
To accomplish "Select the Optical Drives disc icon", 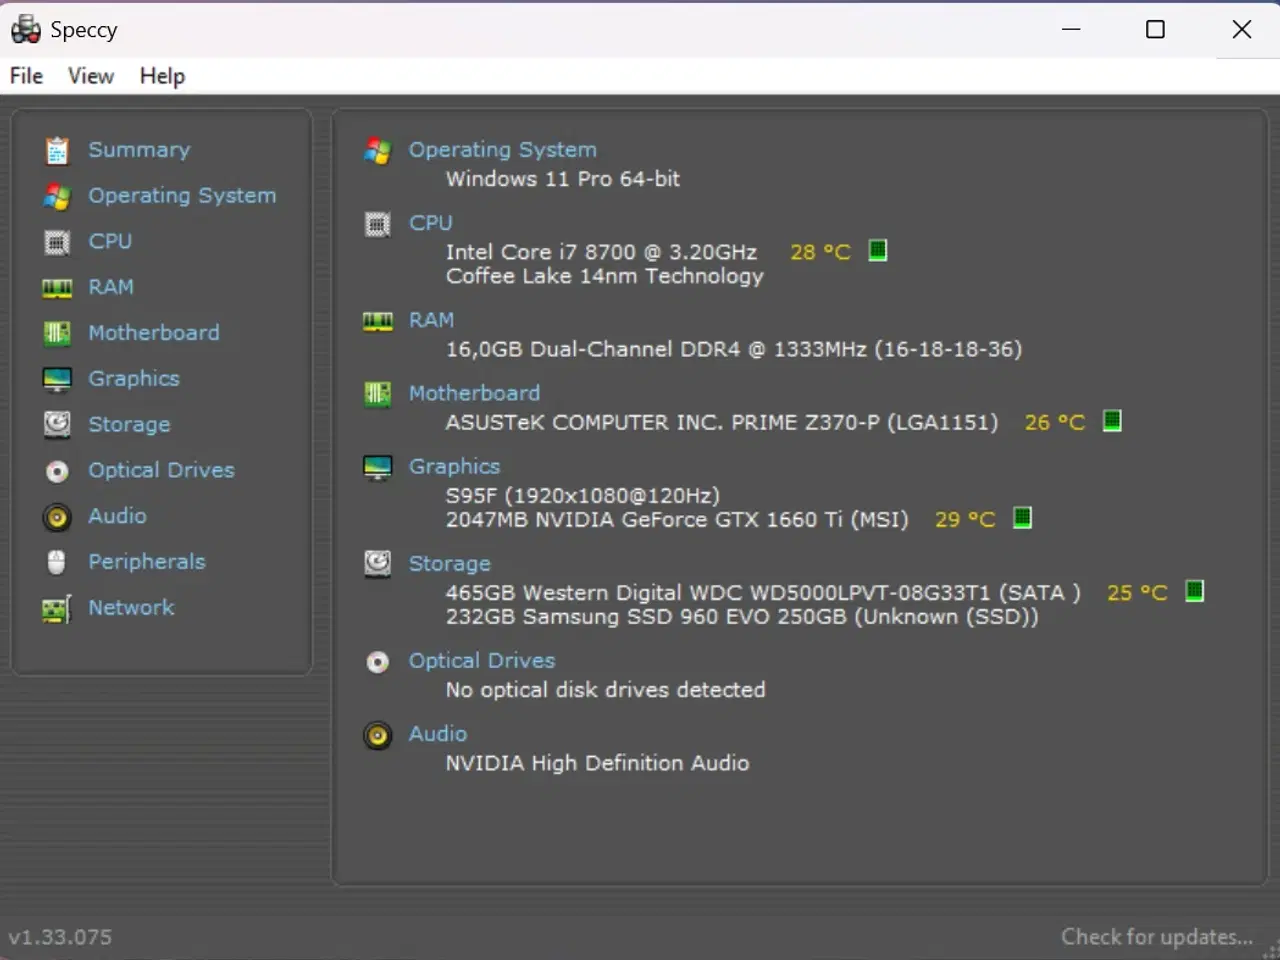I will pyautogui.click(x=56, y=470).
